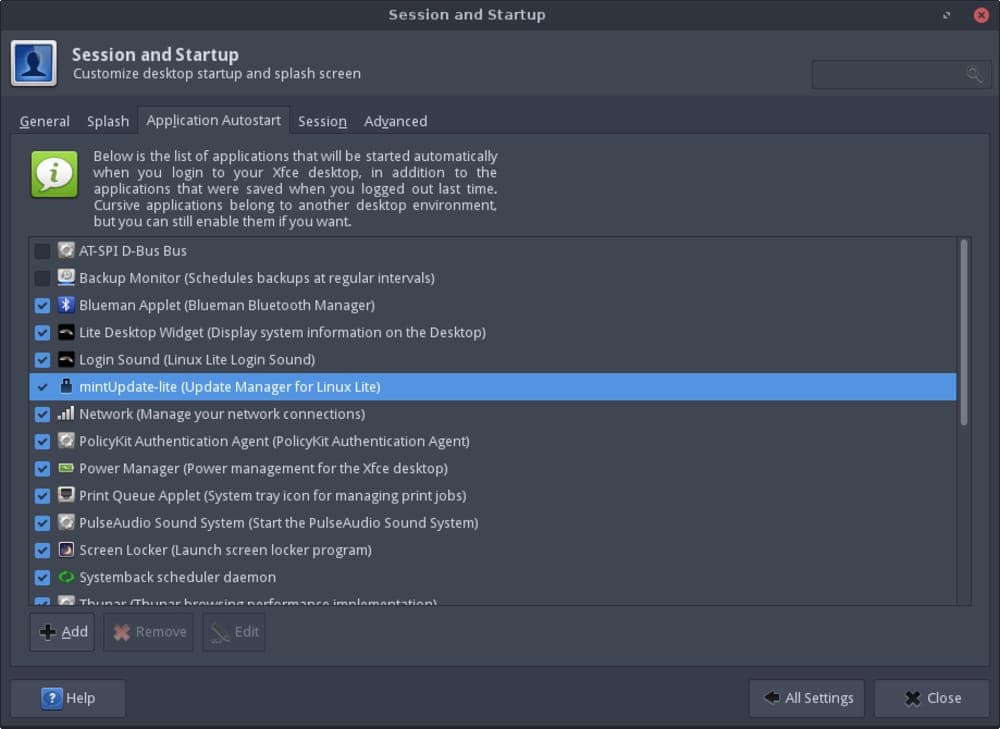Click the Session and Startup user icon

pos(34,63)
